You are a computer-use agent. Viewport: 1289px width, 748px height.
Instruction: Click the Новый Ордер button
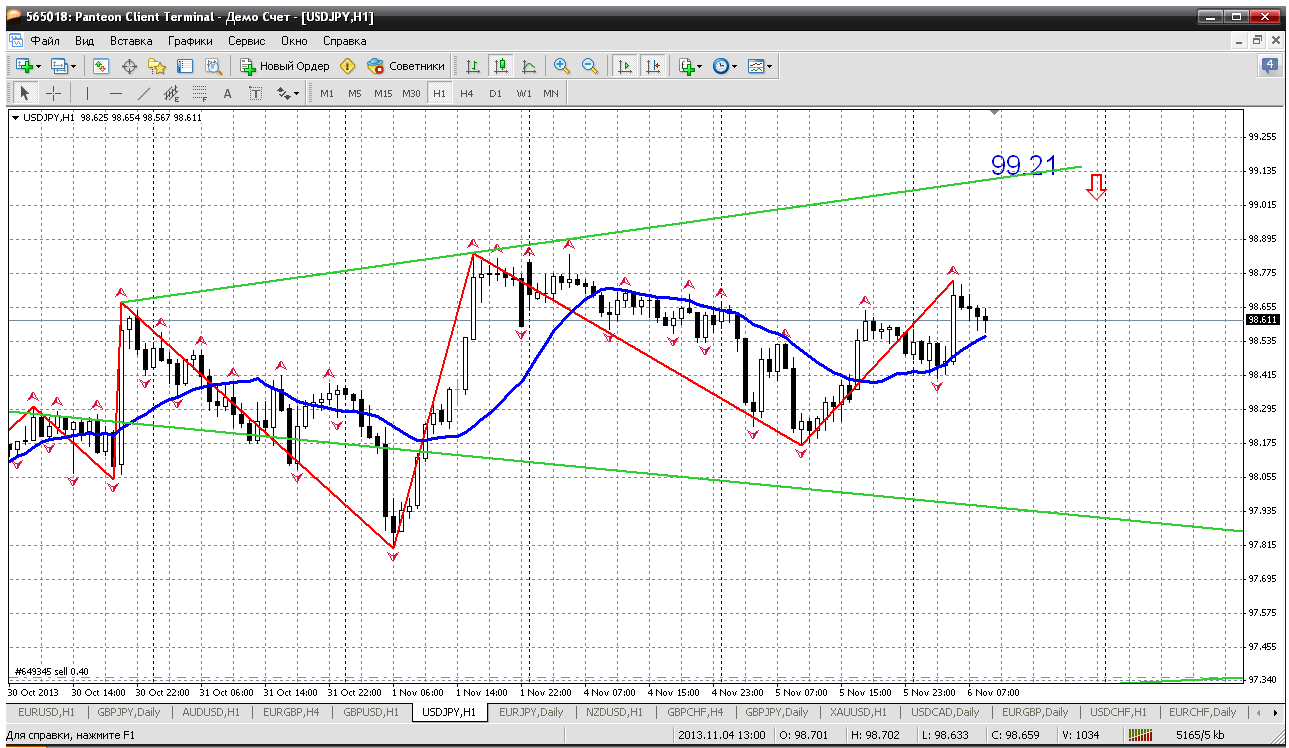[284, 66]
